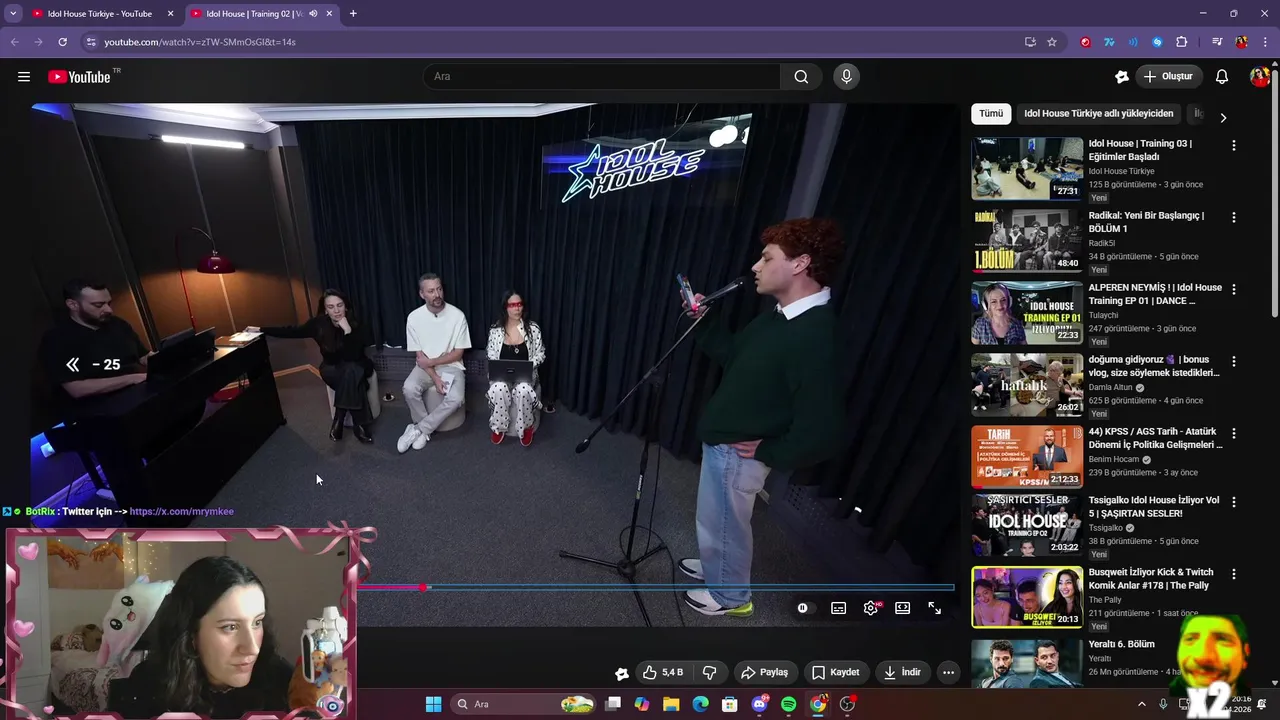Viewport: 1280px width, 720px height.
Task: Enter fullscreen mode in player
Action: [x=935, y=608]
